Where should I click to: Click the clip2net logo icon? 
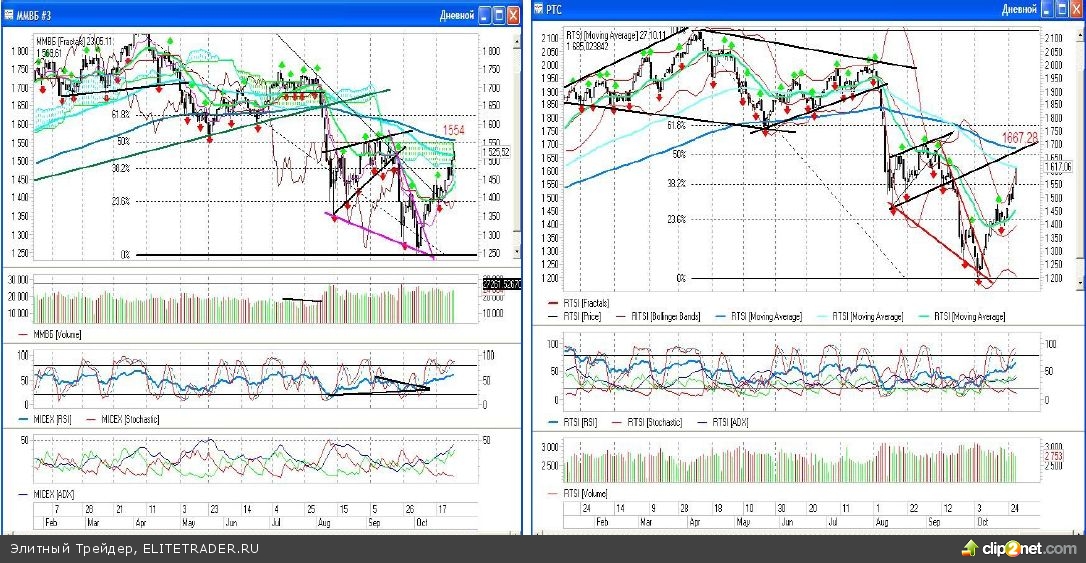coord(970,548)
